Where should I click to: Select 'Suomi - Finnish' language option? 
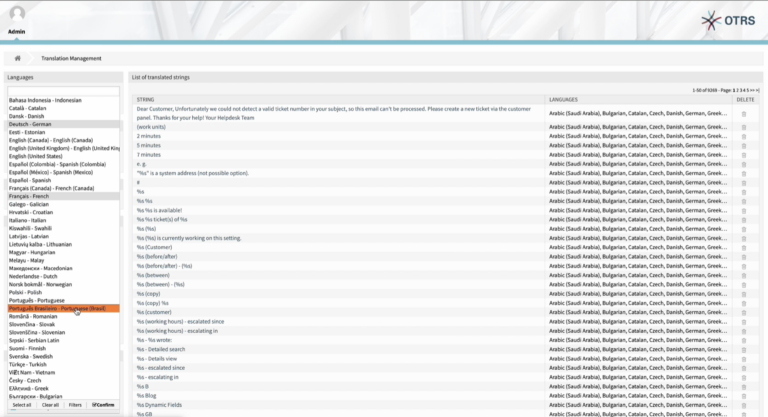[63, 348]
